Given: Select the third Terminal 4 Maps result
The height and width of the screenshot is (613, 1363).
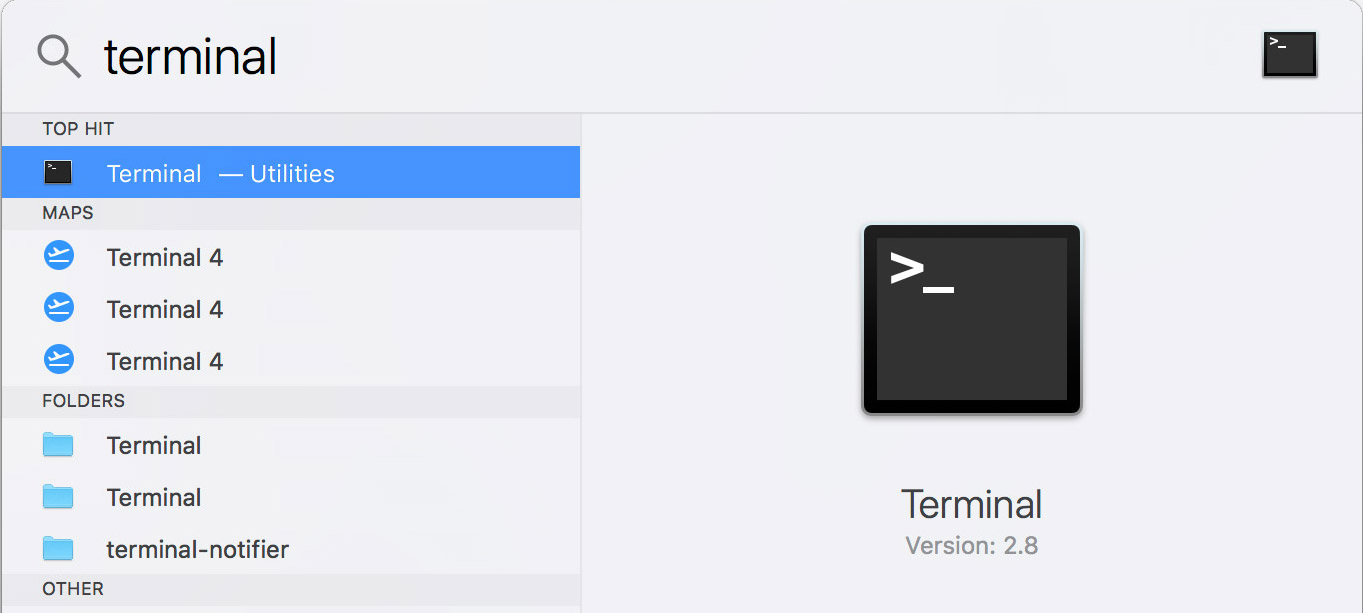Looking at the screenshot, I should (x=165, y=360).
